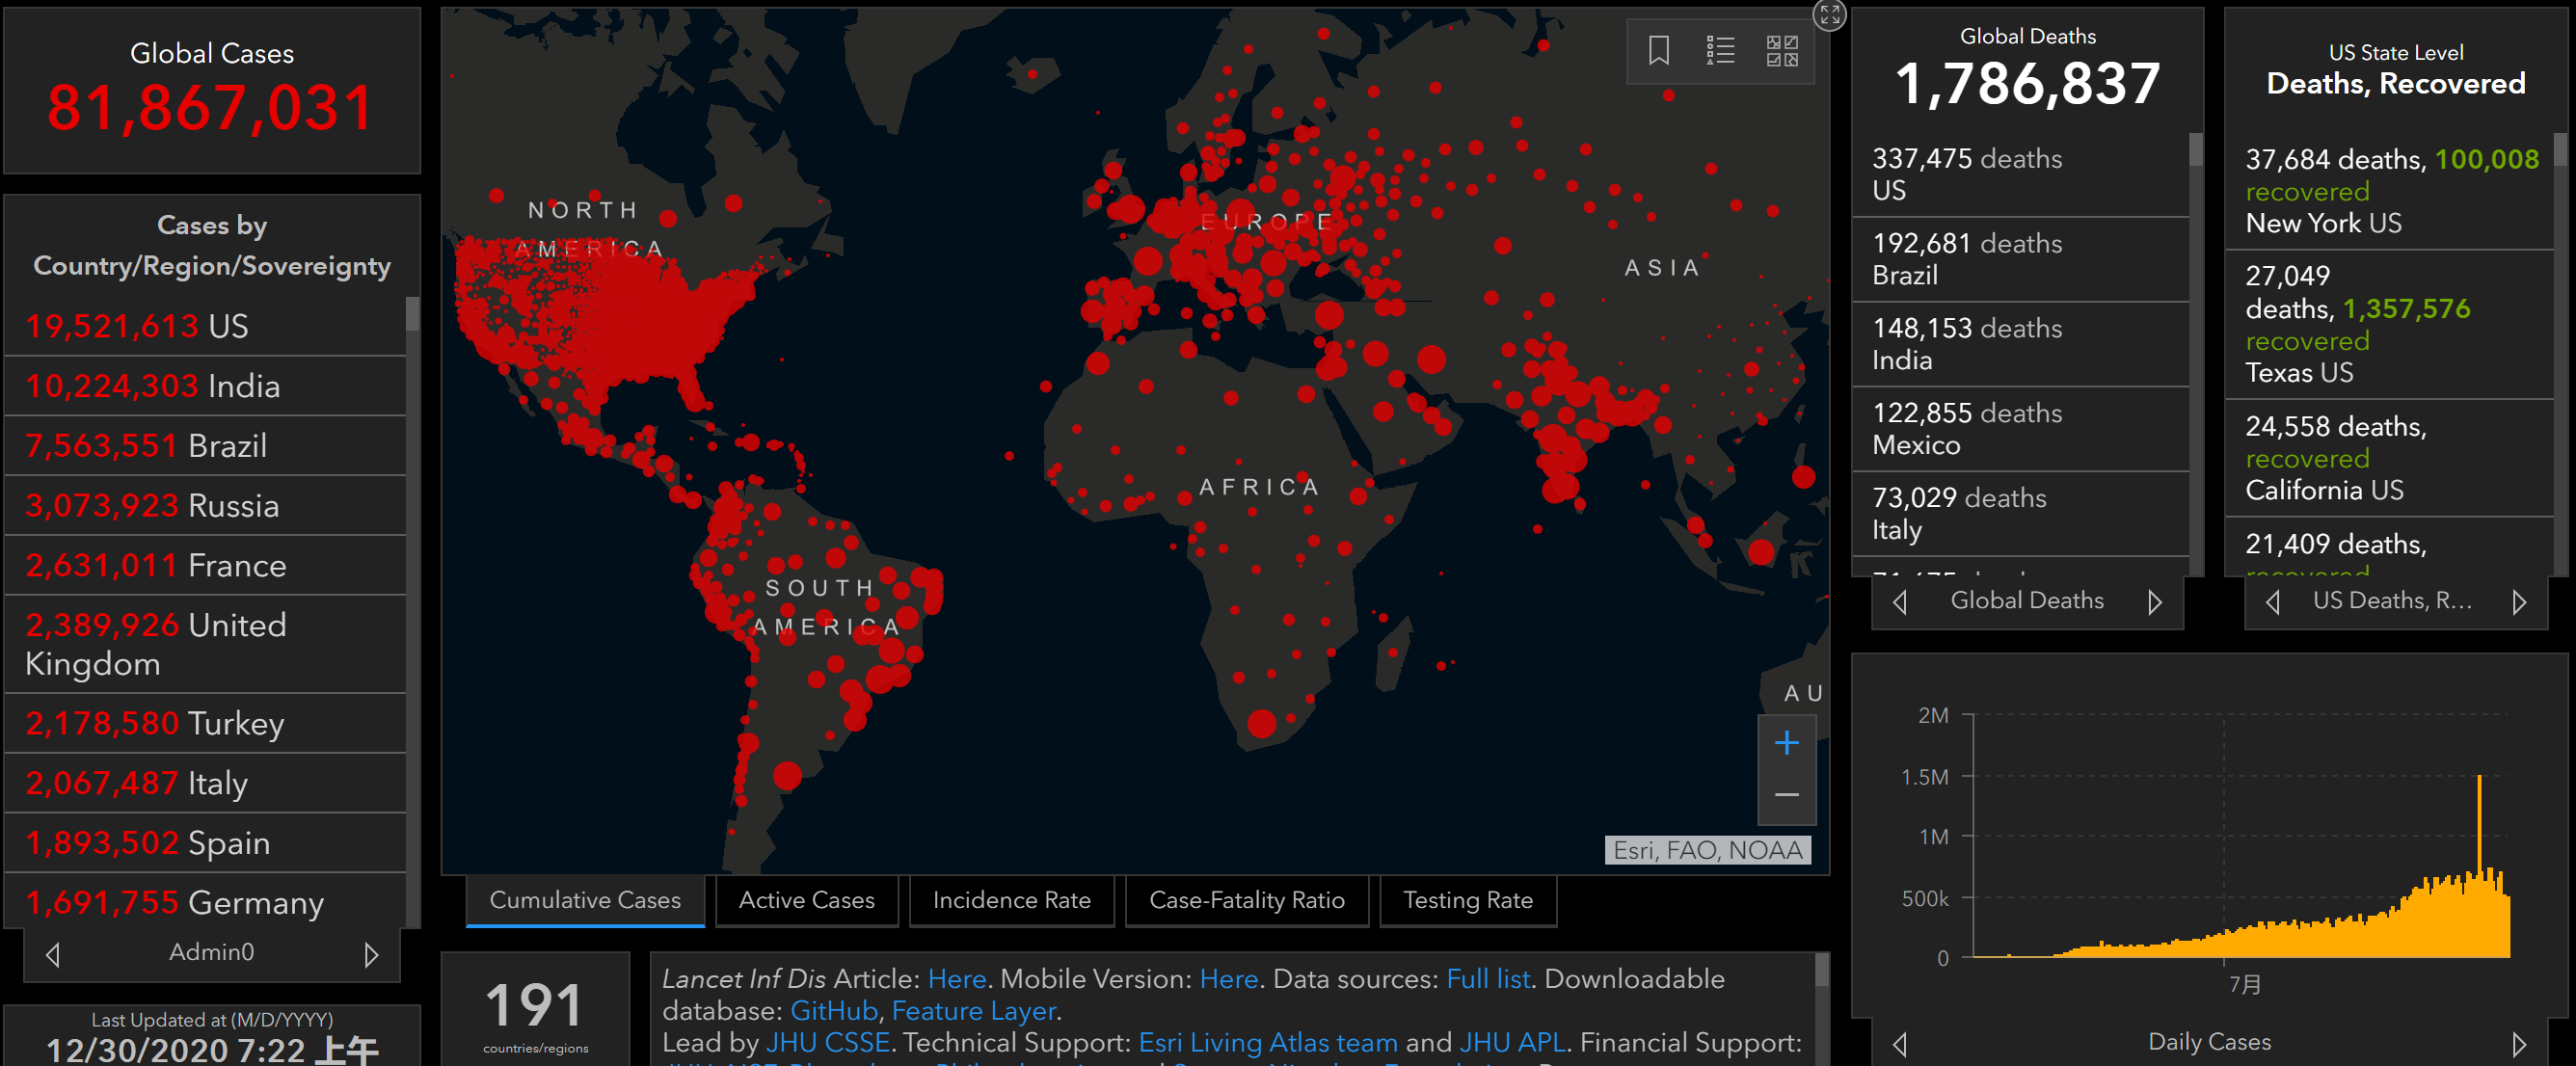Show next US Deaths panel

(x=2519, y=602)
